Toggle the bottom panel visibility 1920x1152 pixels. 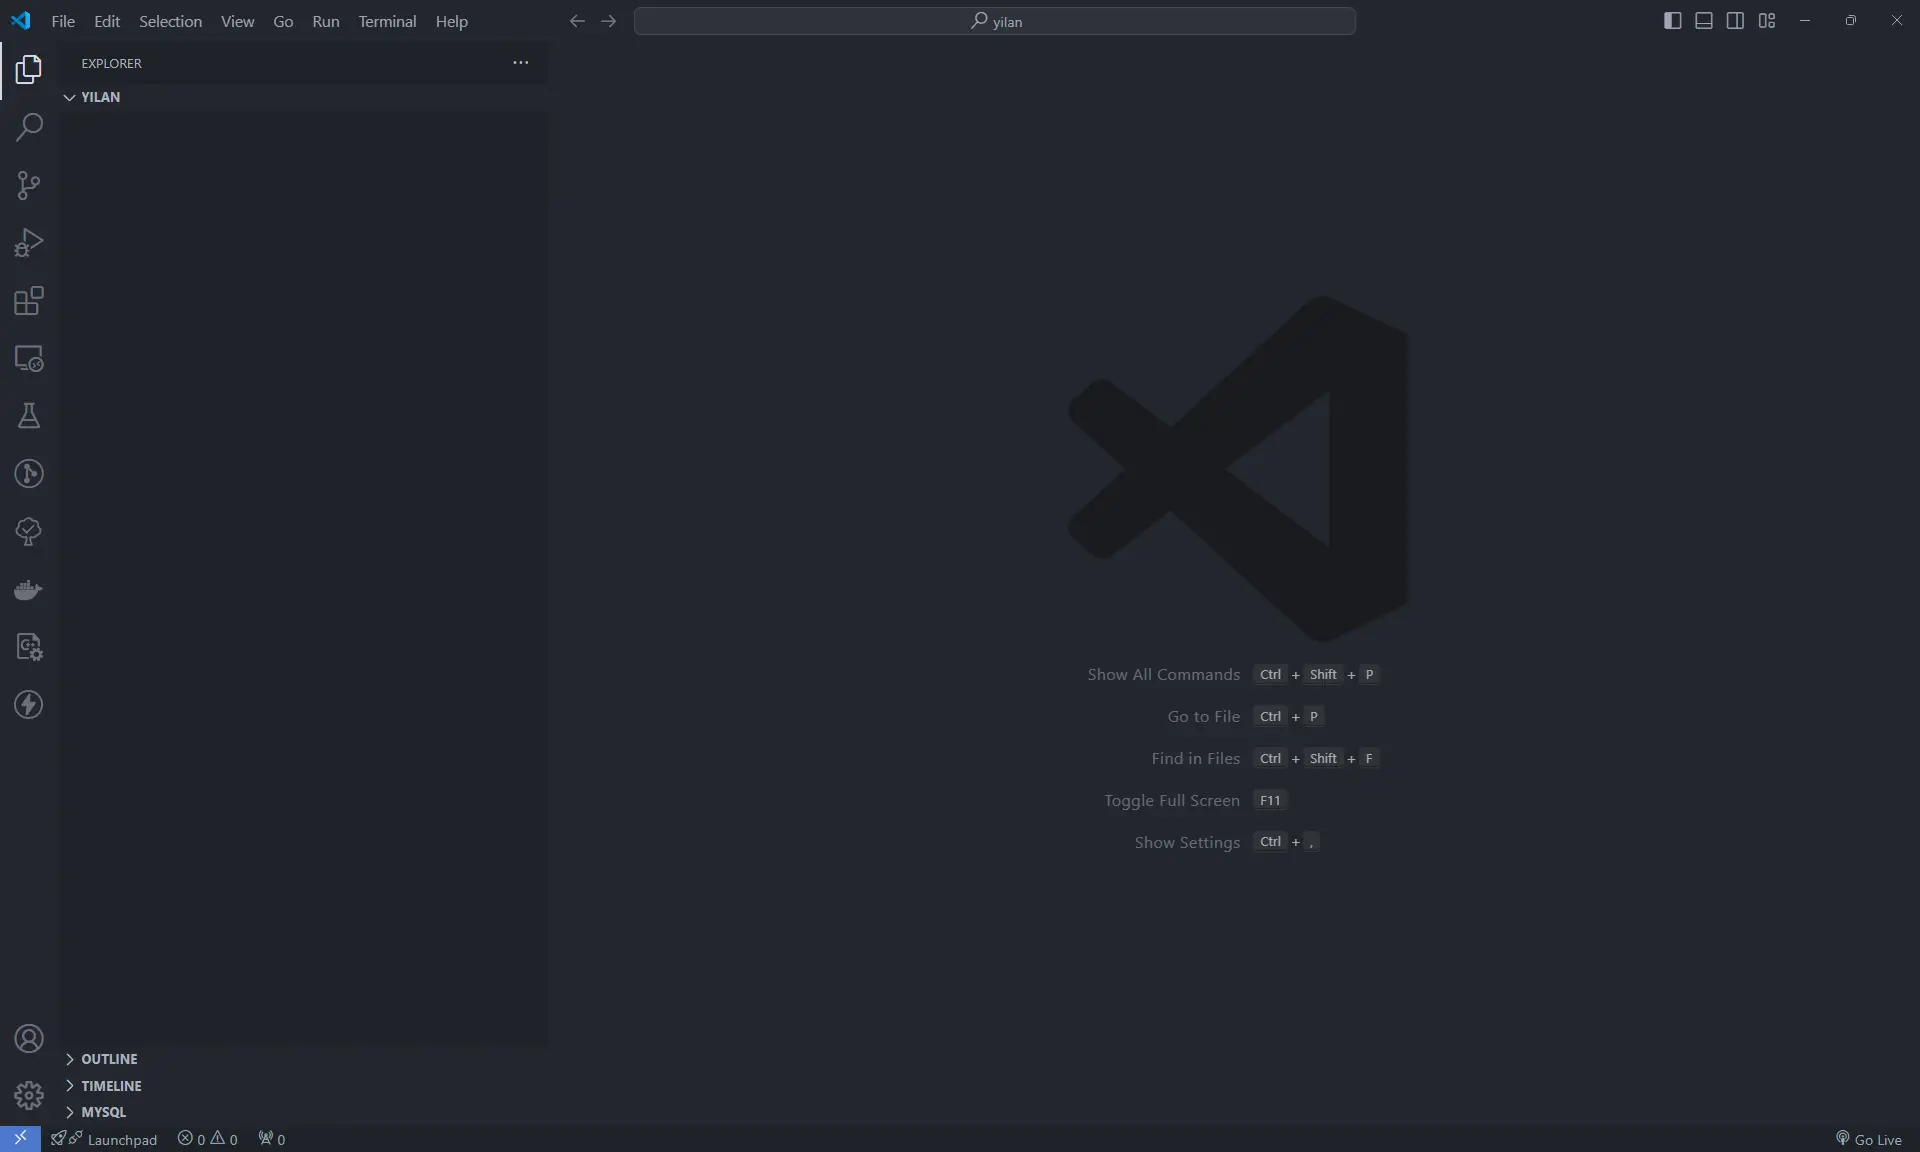(1704, 21)
